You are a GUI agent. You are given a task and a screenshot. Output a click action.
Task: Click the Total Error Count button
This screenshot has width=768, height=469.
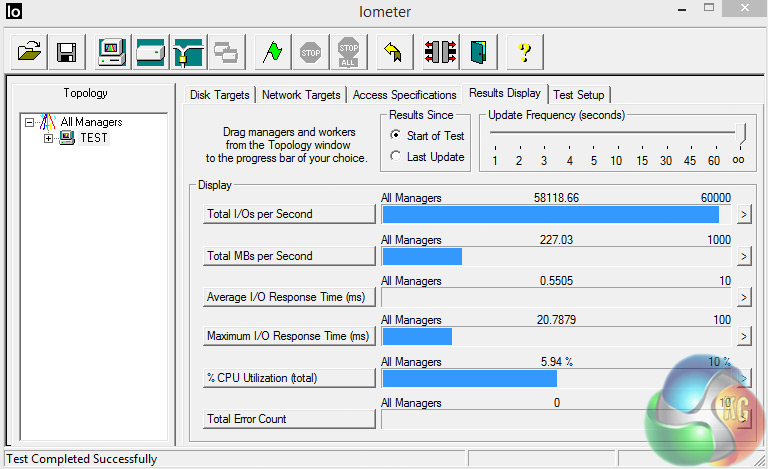click(289, 419)
